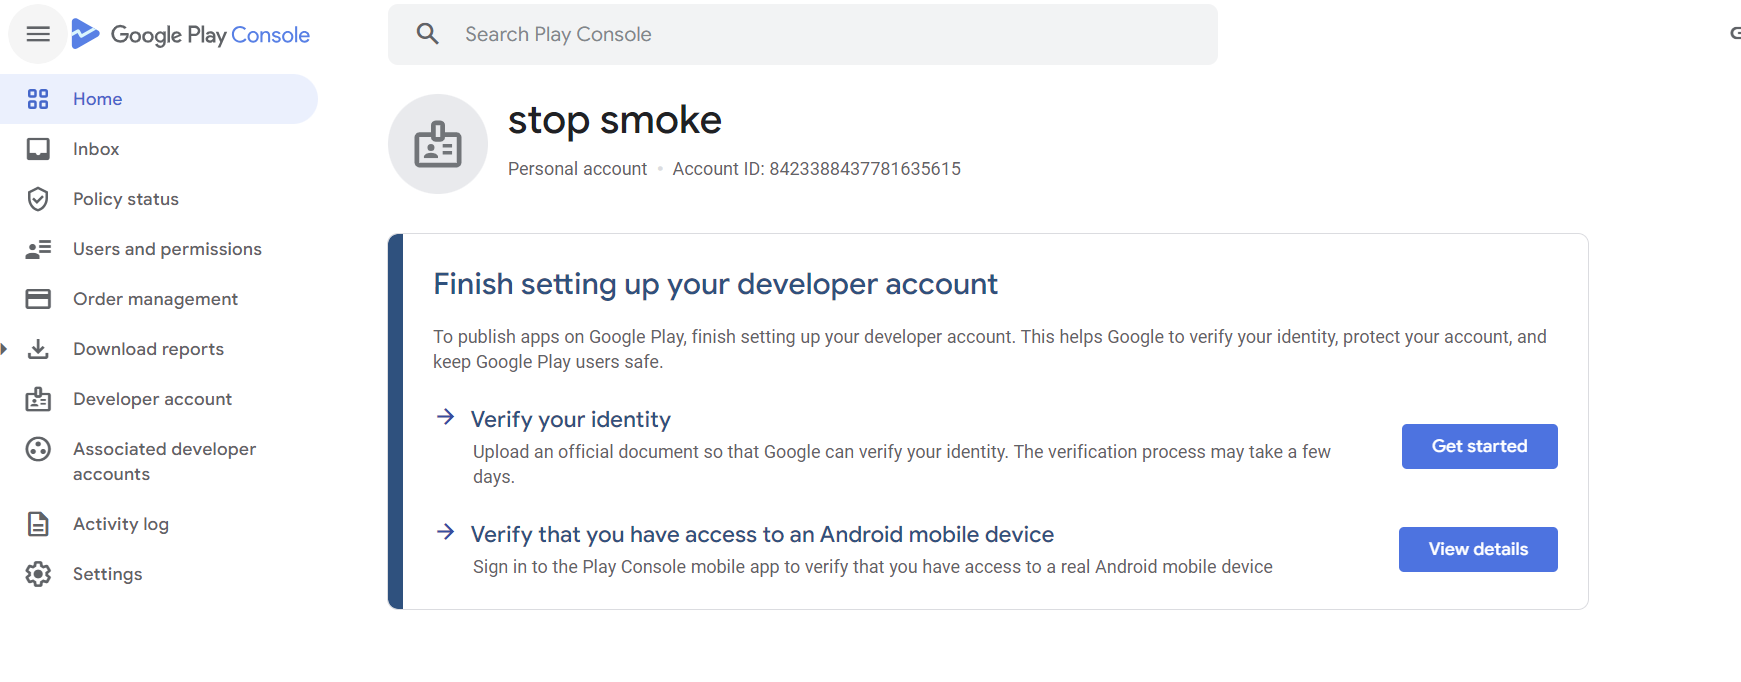The height and width of the screenshot is (682, 1741).
Task: Click the Personal account label
Action: coord(577,169)
